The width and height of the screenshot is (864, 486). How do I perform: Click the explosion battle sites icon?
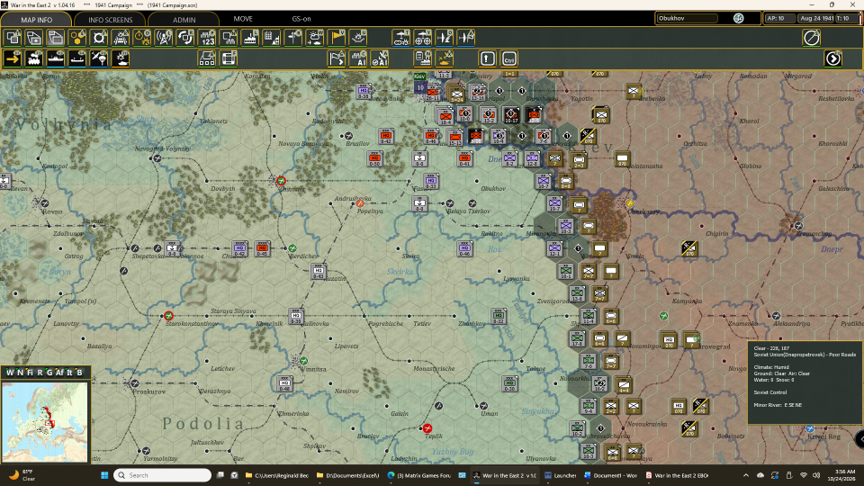pyautogui.click(x=358, y=37)
